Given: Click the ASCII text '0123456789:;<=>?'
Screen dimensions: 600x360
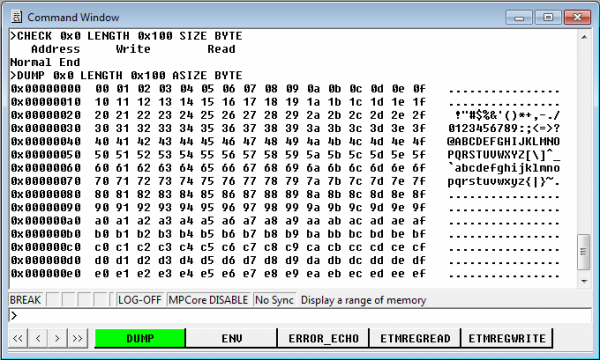Looking at the screenshot, I should [504, 128].
